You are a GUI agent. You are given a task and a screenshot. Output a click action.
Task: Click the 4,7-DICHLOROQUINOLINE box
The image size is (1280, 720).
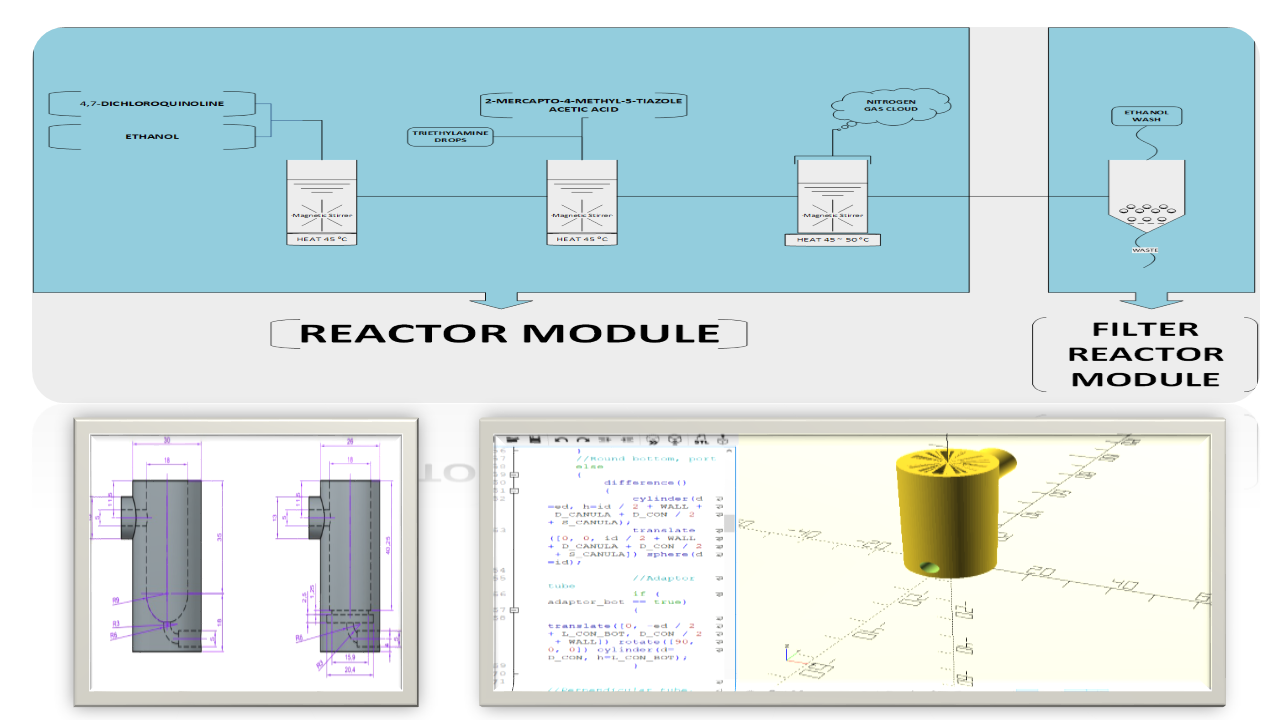coord(152,104)
